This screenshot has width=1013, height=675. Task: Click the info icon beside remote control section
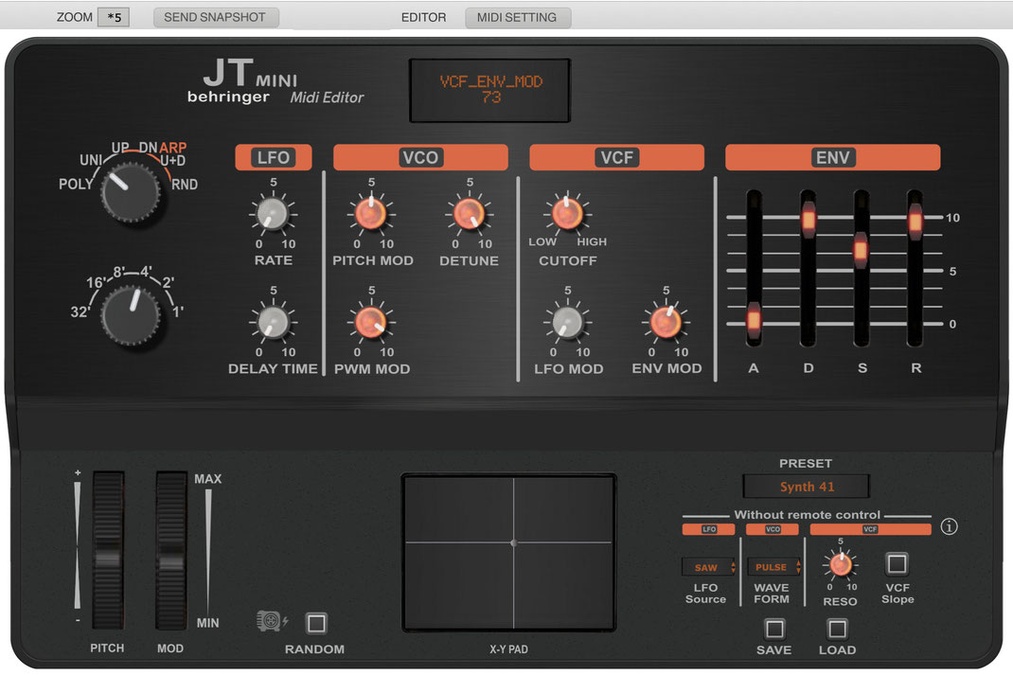949,527
